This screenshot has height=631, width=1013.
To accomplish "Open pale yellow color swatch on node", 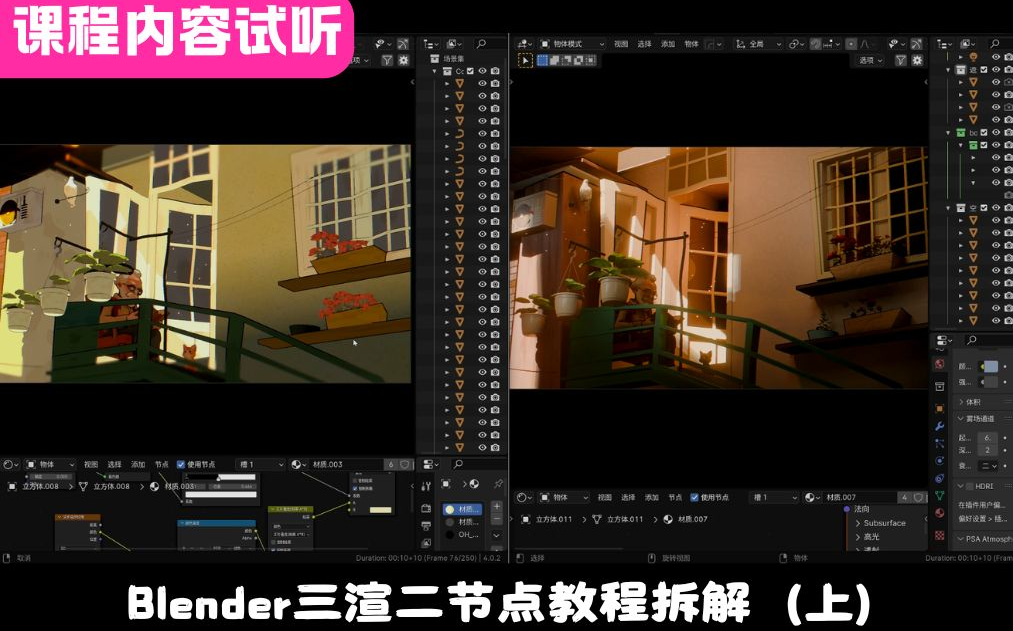I will pyautogui.click(x=380, y=510).
